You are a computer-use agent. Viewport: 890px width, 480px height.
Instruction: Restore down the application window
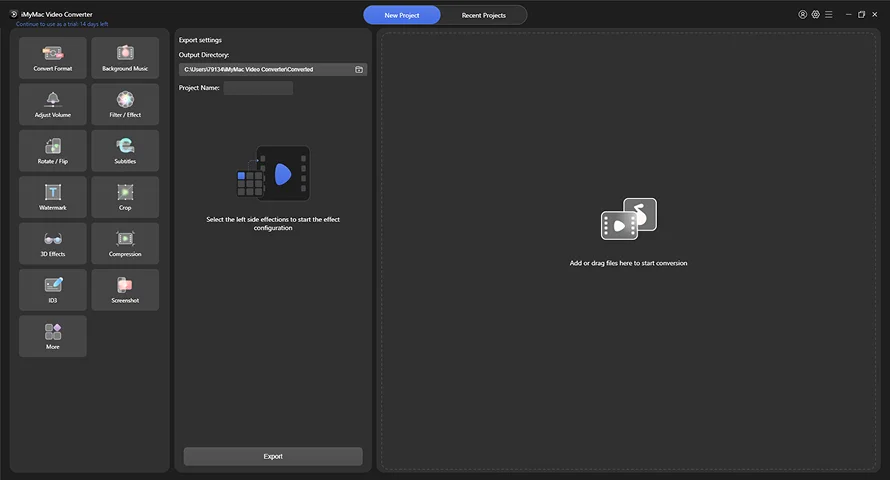click(x=862, y=15)
